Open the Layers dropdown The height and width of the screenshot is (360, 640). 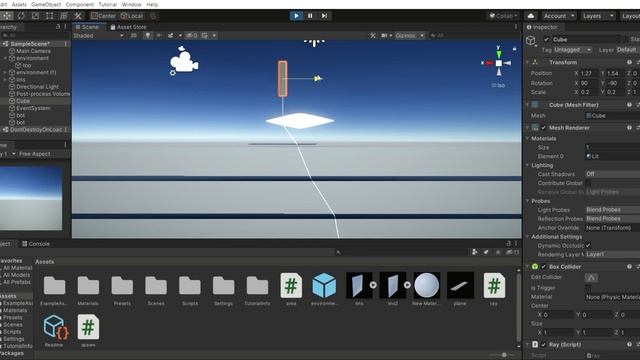[598, 16]
